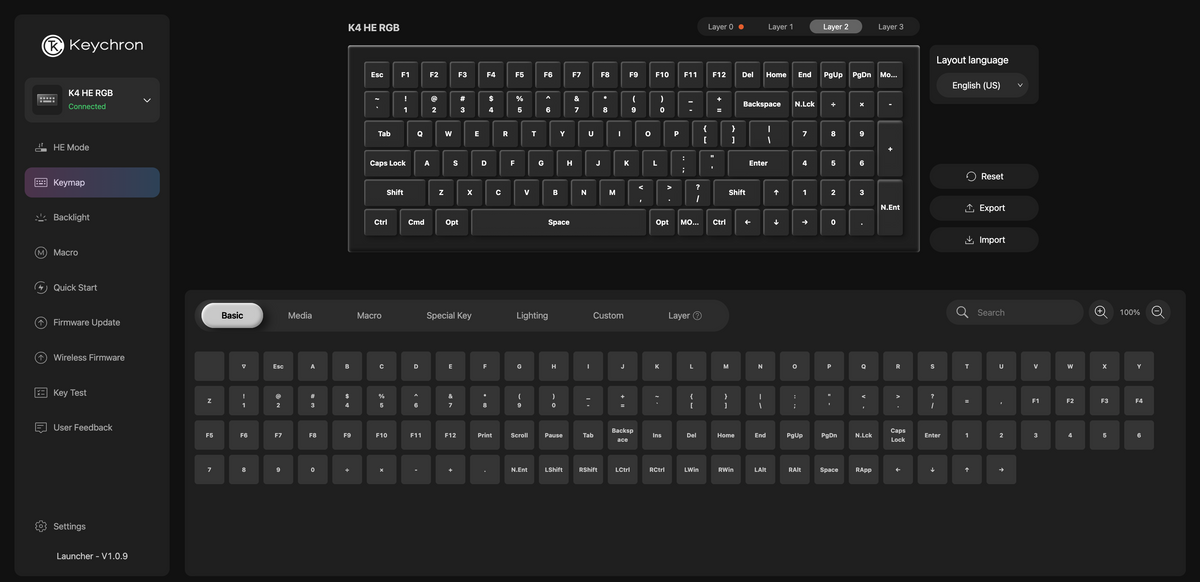
Task: Open the Custom keycode tab
Action: tap(608, 315)
